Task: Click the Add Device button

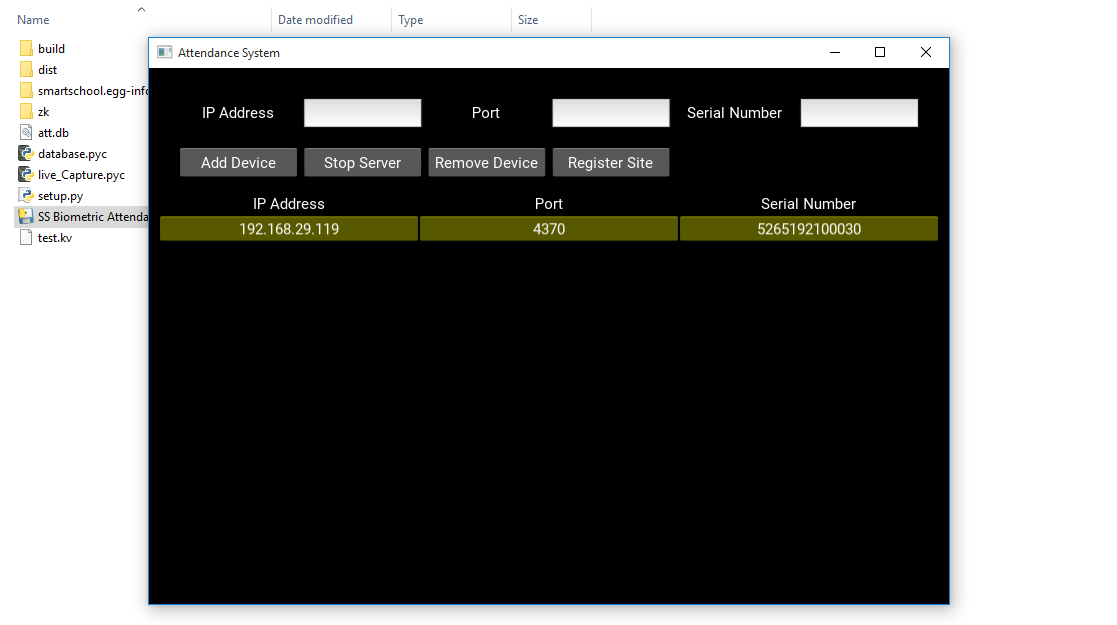Action: 238,163
